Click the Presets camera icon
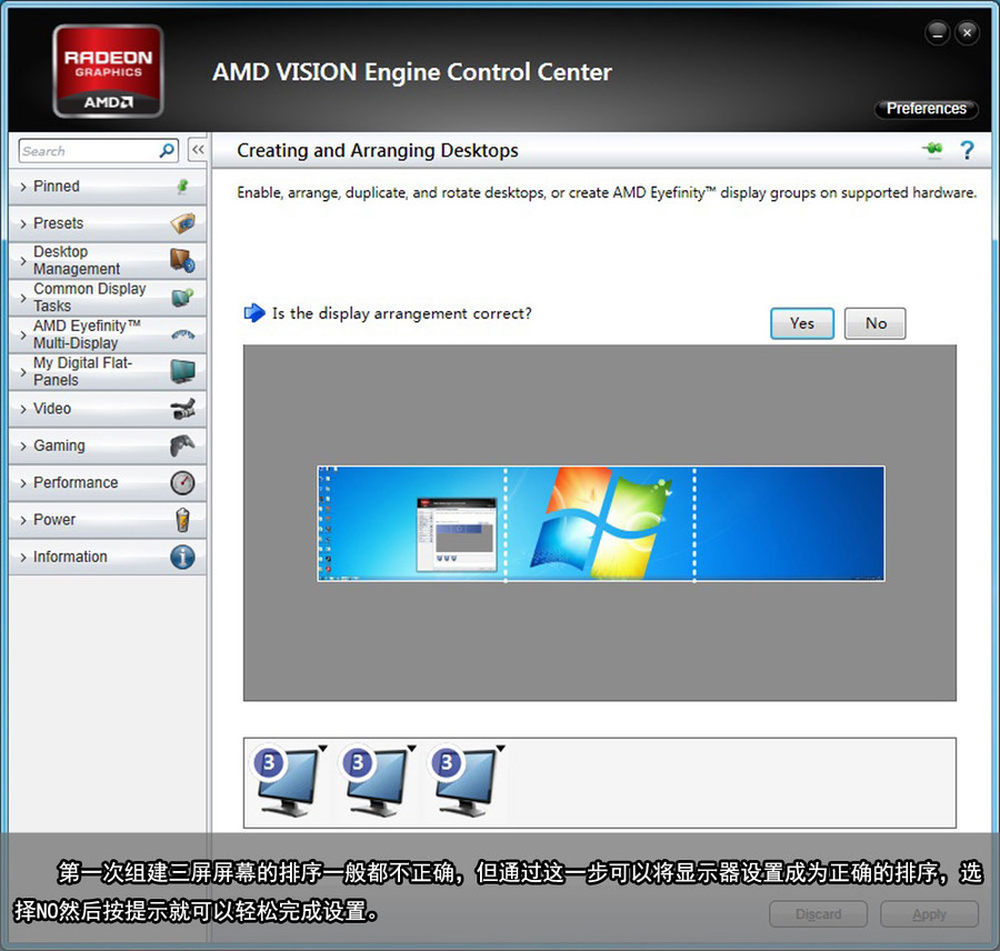 pos(183,223)
